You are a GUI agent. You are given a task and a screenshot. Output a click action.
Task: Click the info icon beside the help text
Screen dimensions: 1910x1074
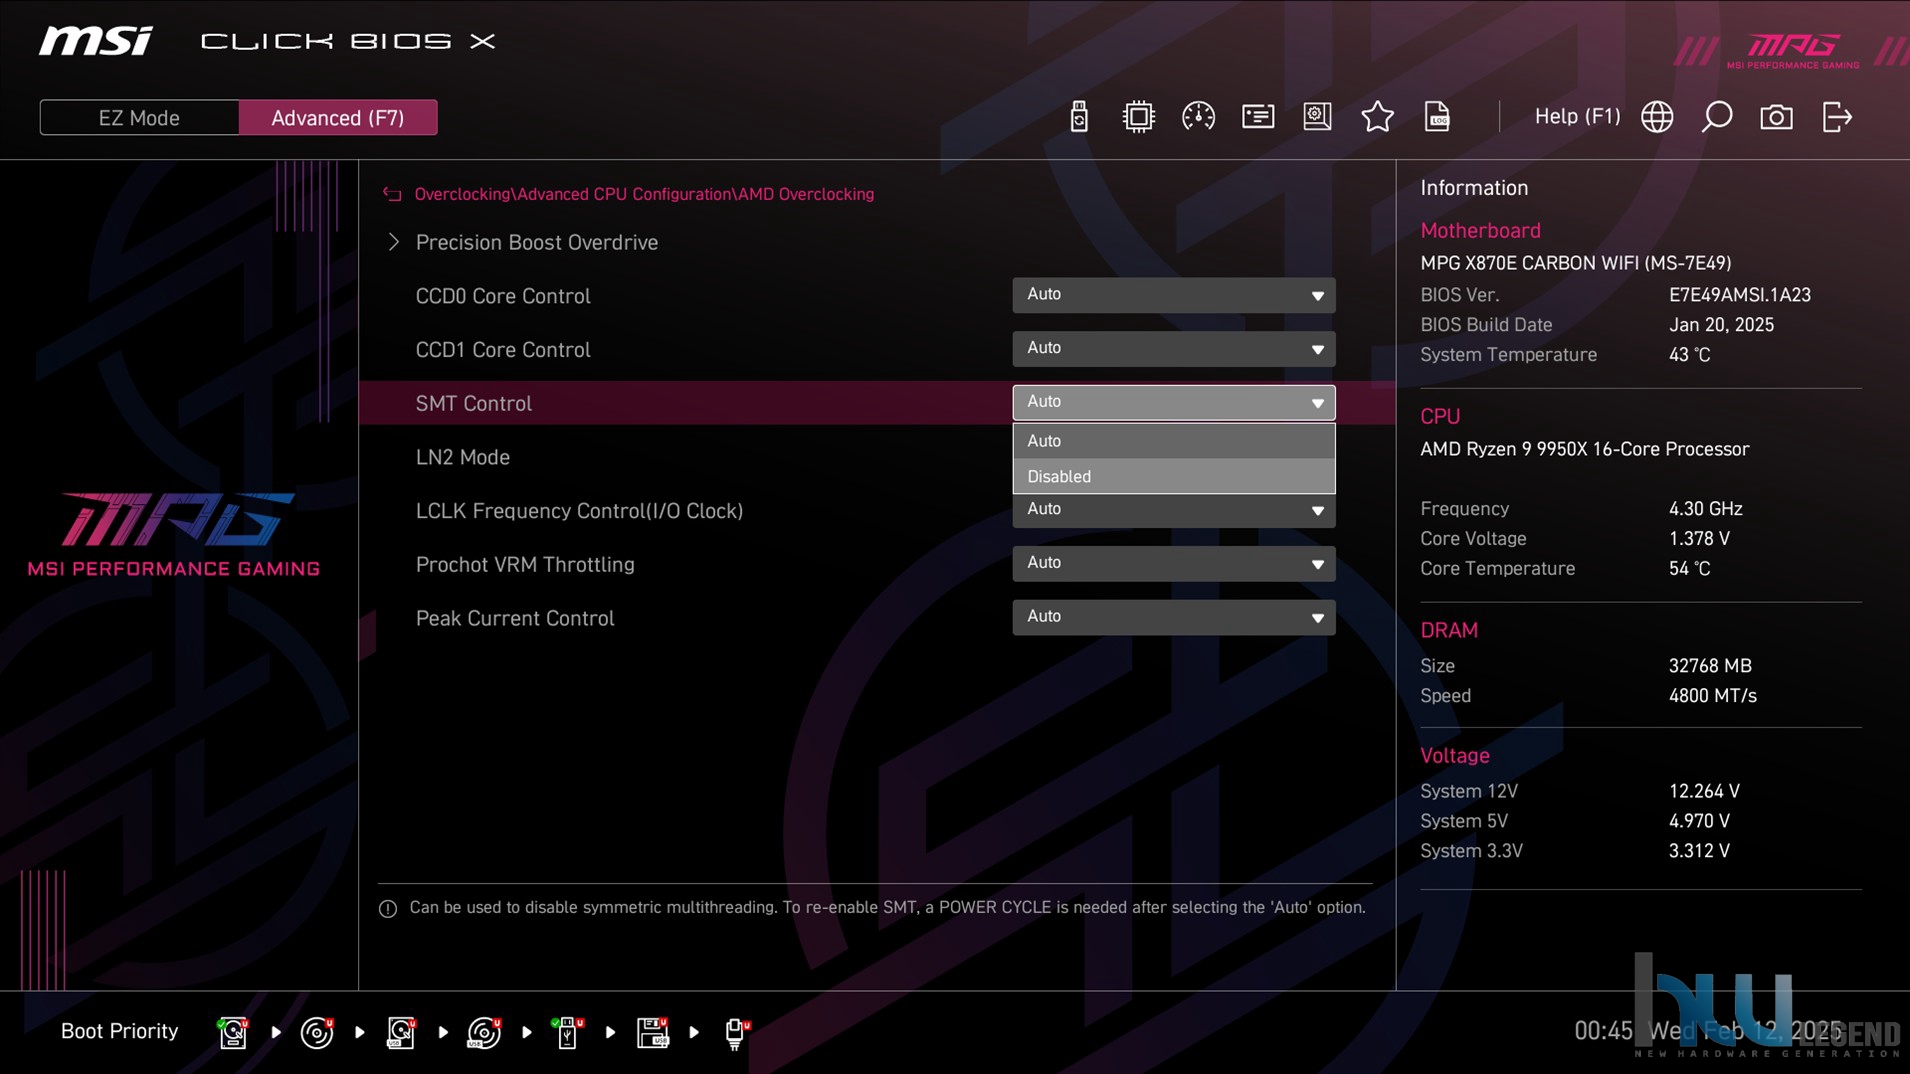click(x=388, y=908)
